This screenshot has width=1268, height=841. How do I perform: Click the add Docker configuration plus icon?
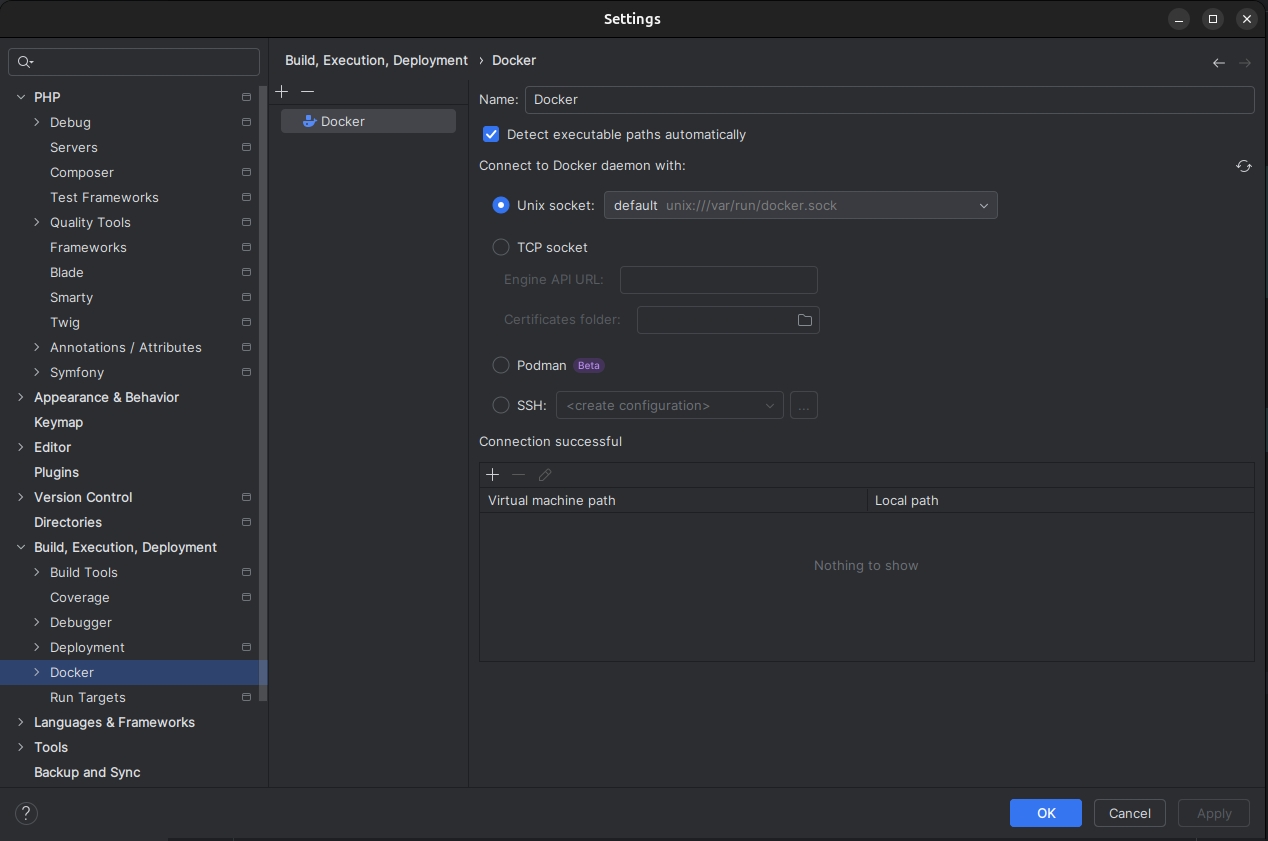tap(282, 91)
